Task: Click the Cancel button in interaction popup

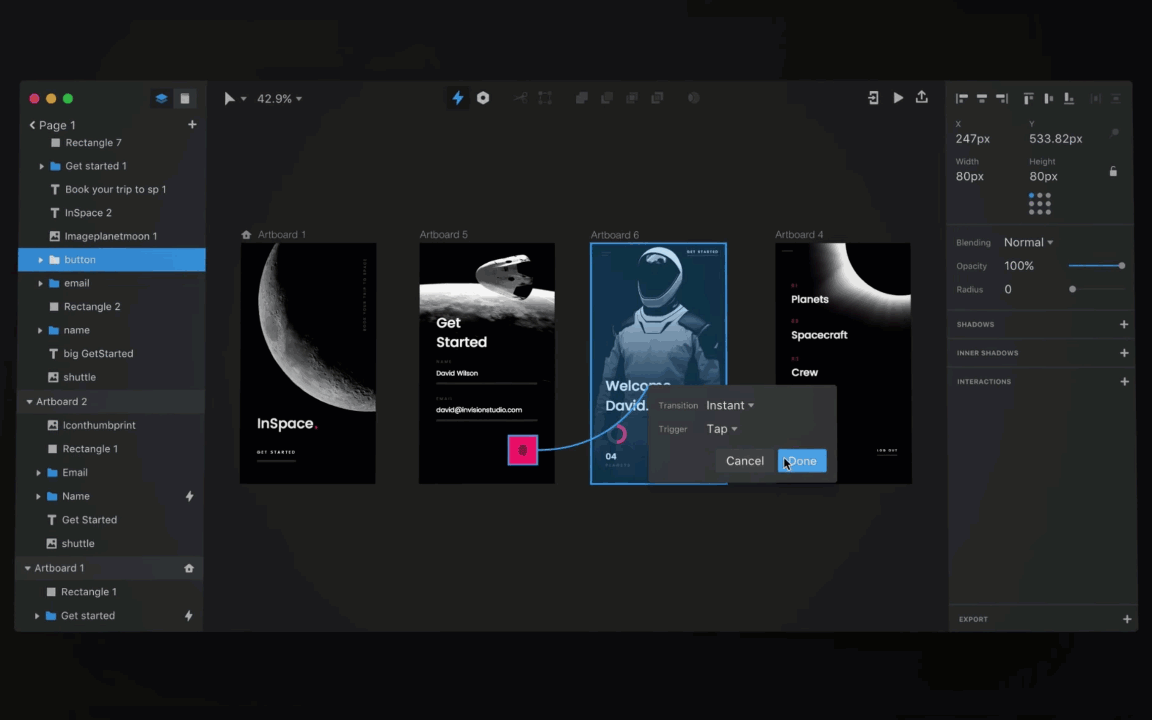Action: point(744,461)
